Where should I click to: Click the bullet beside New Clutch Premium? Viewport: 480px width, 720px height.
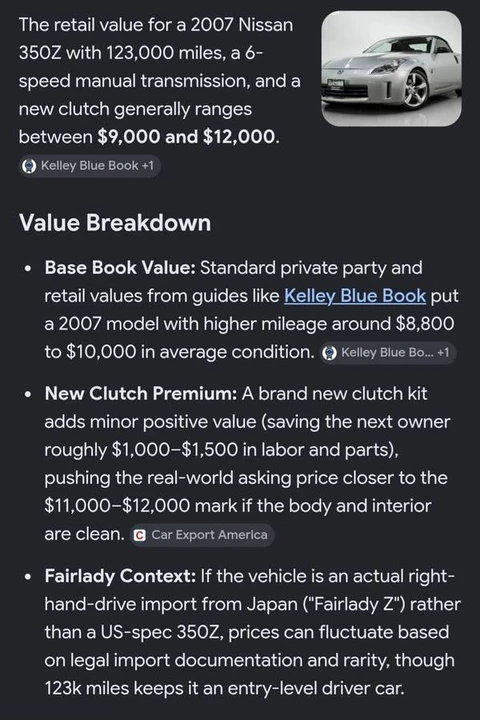pos(28,394)
